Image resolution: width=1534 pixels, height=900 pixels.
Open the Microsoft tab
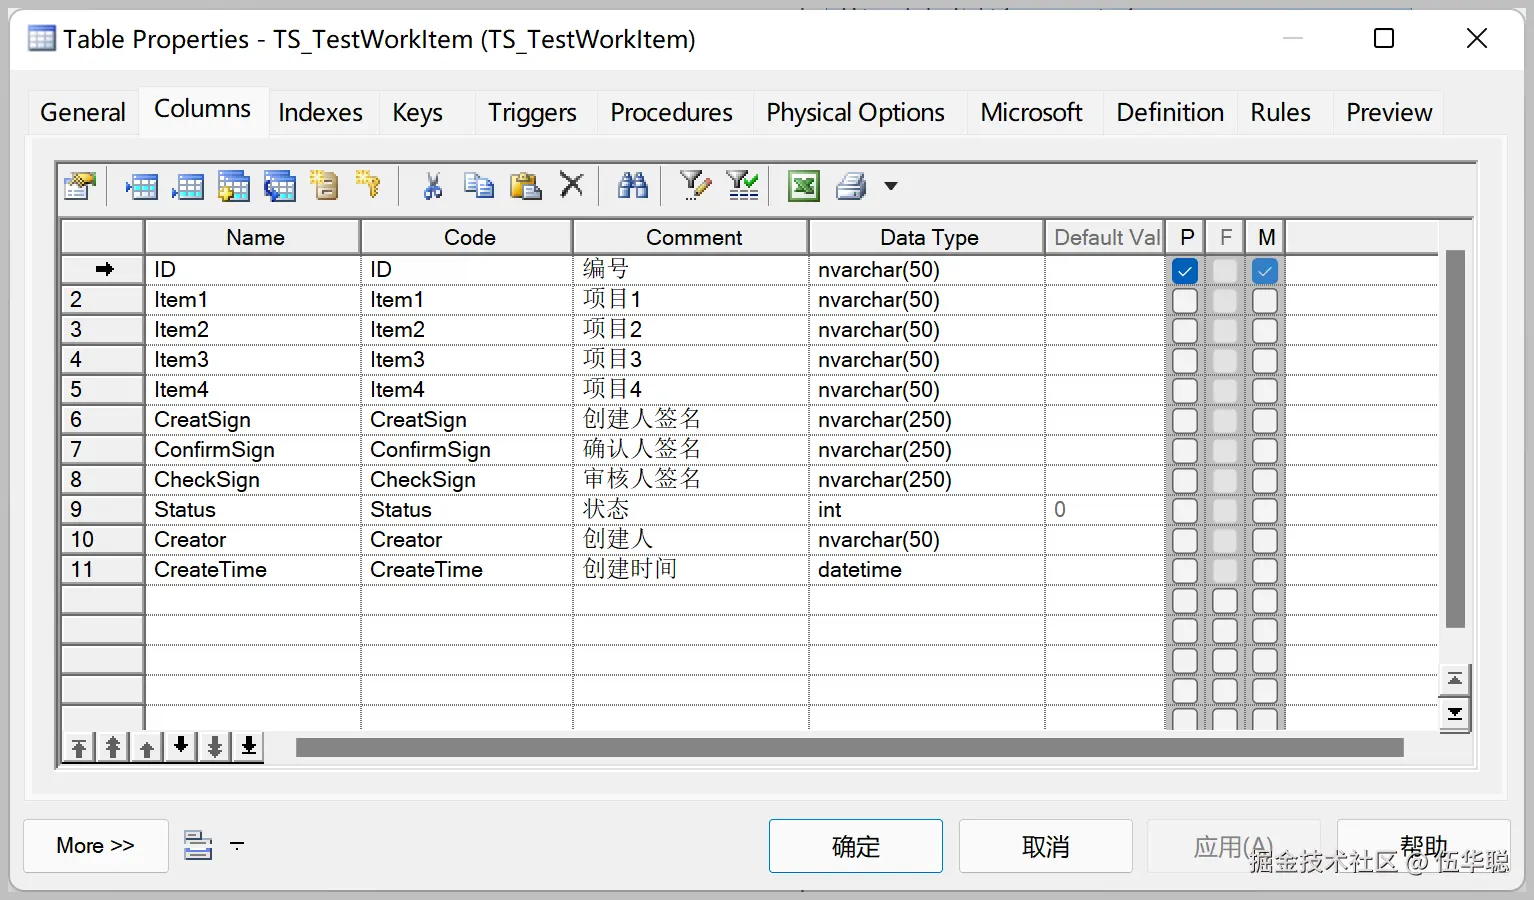1031,112
